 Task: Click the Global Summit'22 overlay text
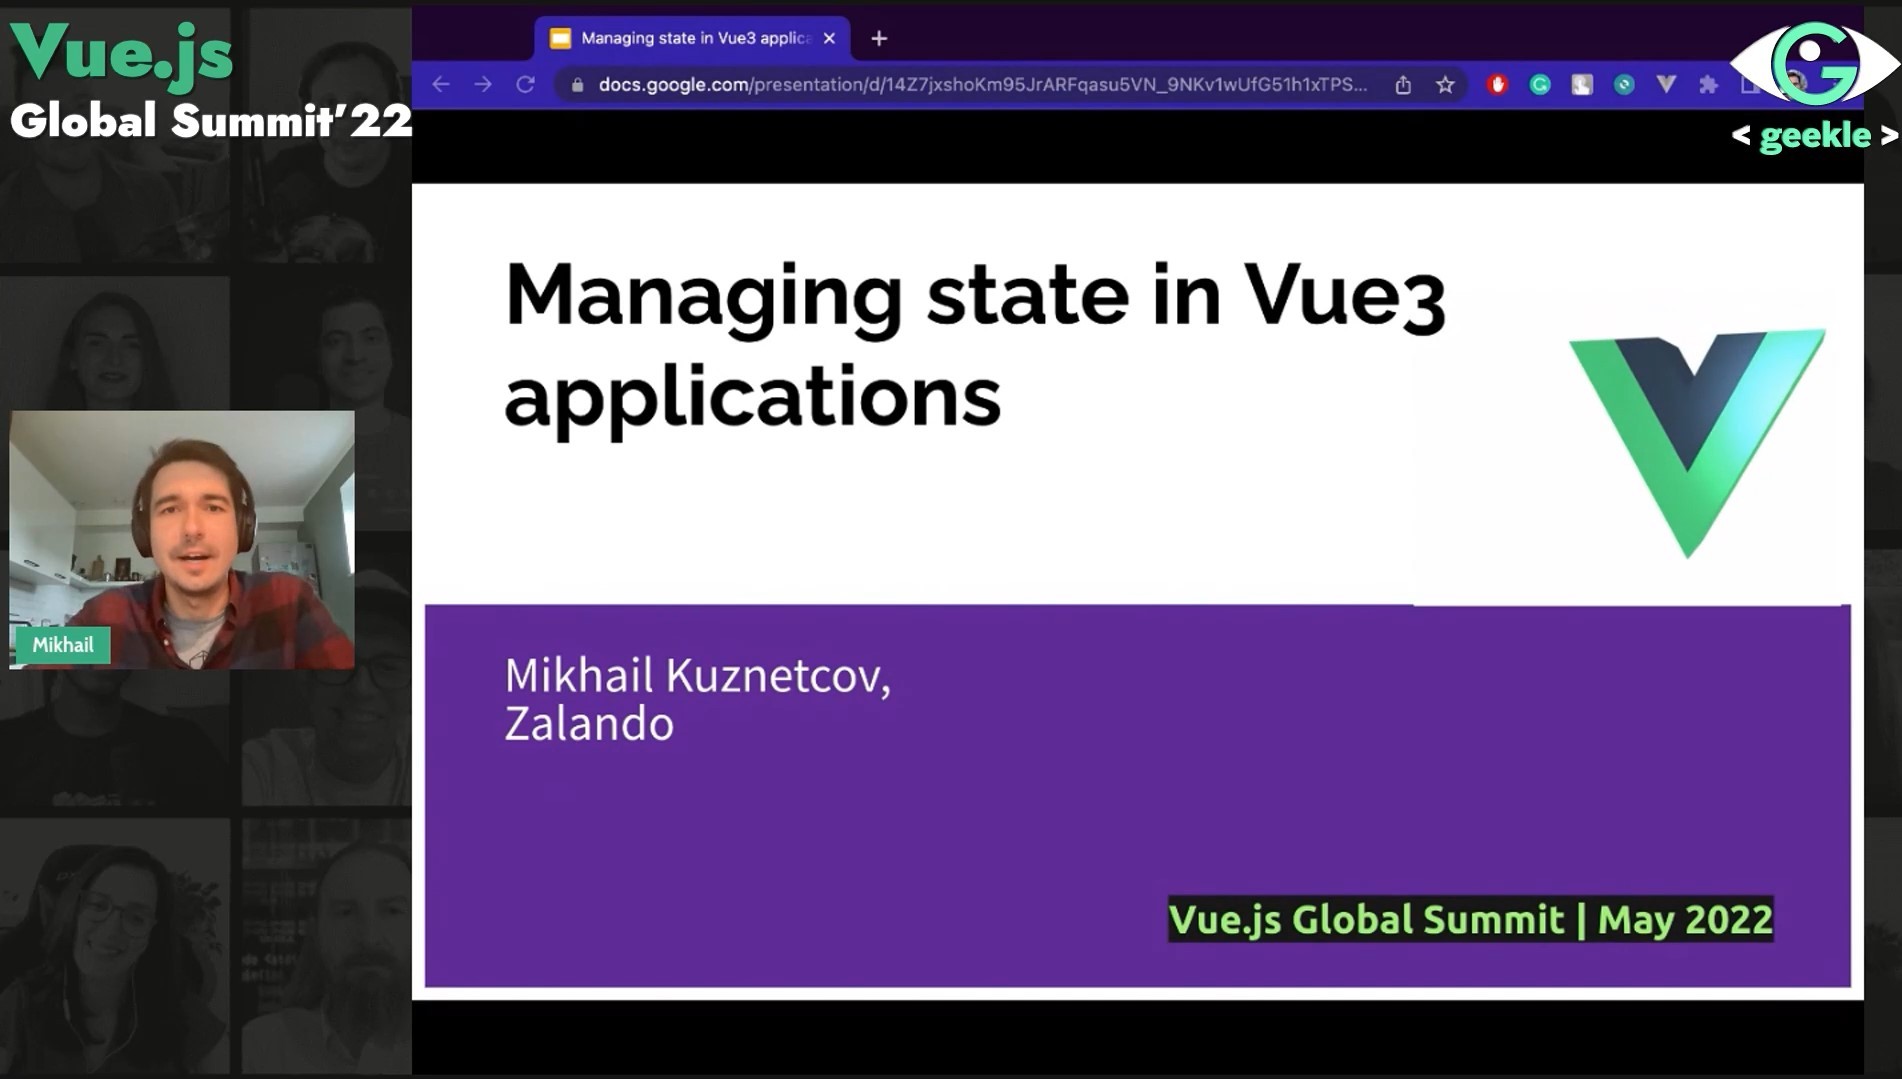tap(211, 121)
